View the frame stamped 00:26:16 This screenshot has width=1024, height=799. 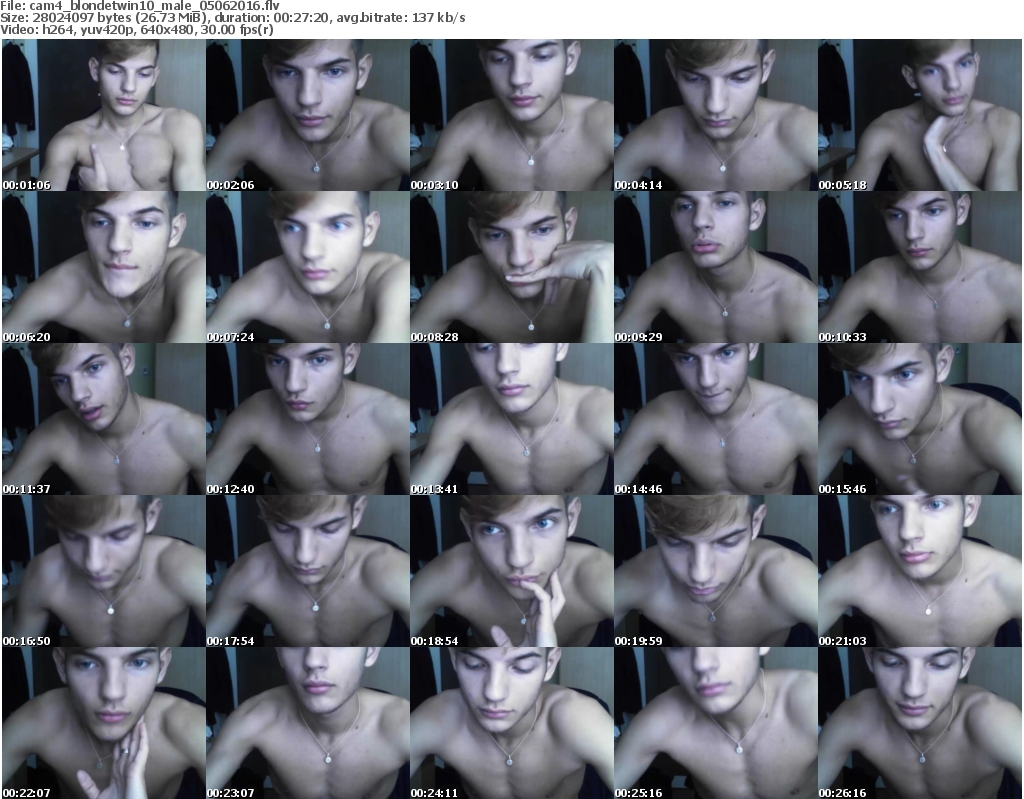[920, 723]
